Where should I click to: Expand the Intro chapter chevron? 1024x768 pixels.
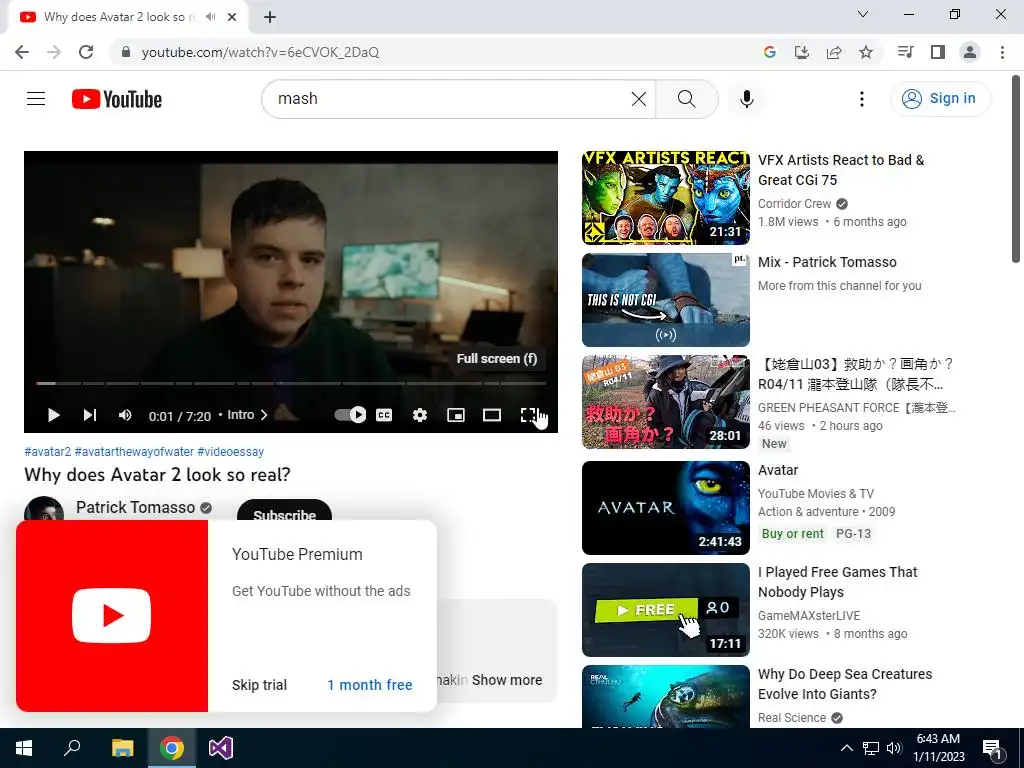(264, 415)
